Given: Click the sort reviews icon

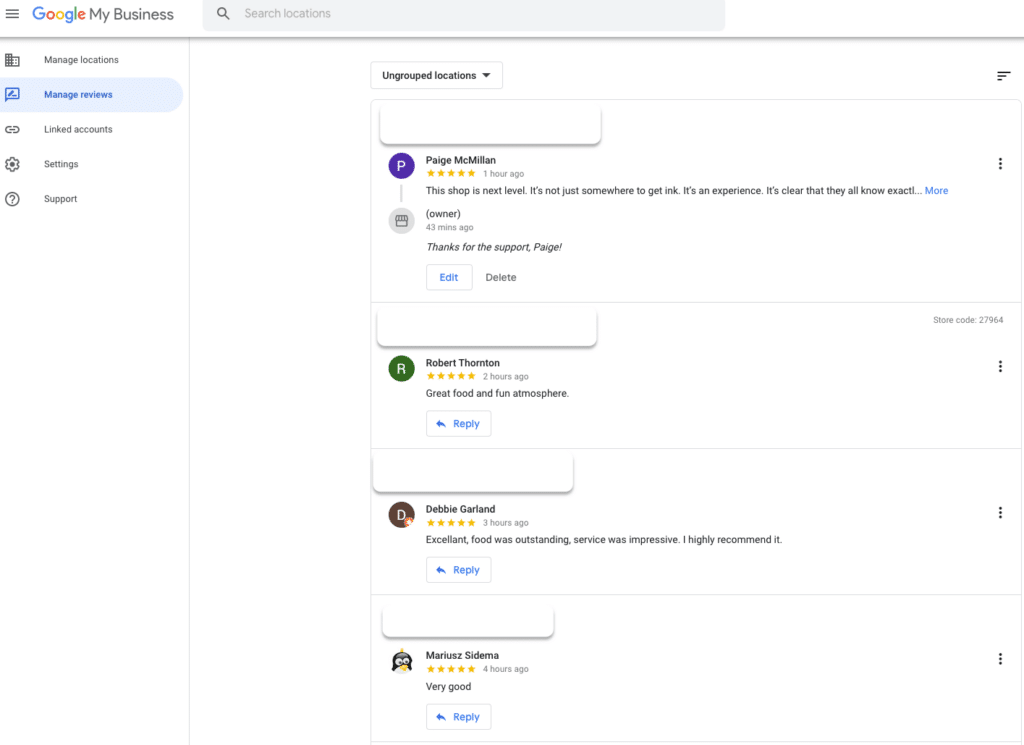Looking at the screenshot, I should 1003,75.
